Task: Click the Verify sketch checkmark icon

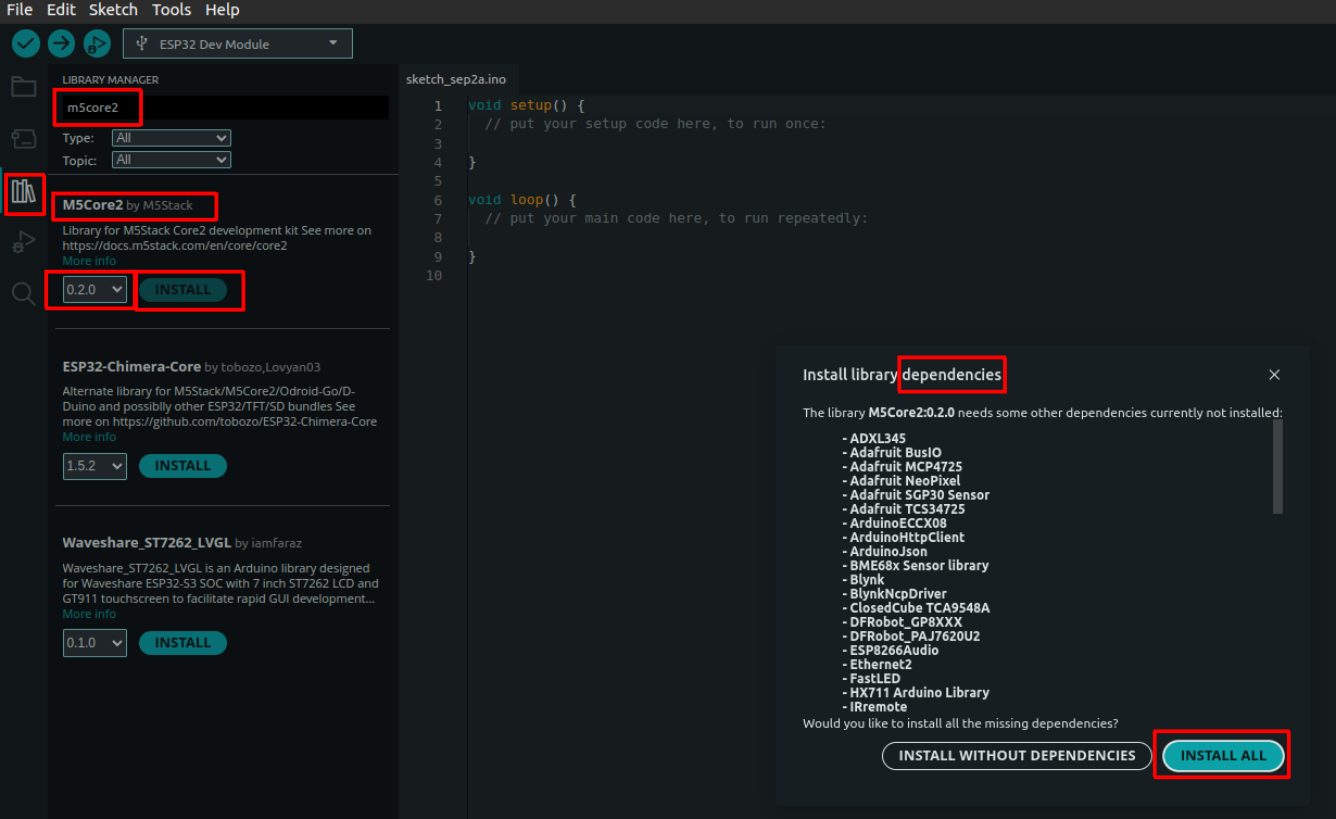Action: tap(26, 44)
